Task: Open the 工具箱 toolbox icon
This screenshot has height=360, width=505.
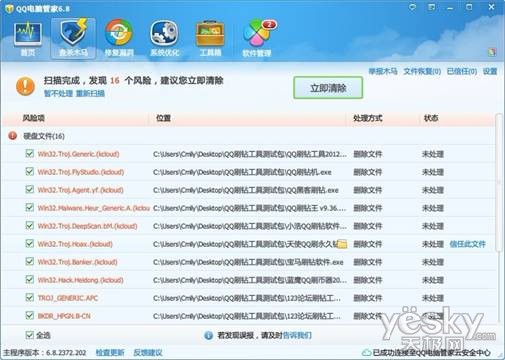Action: pos(210,38)
